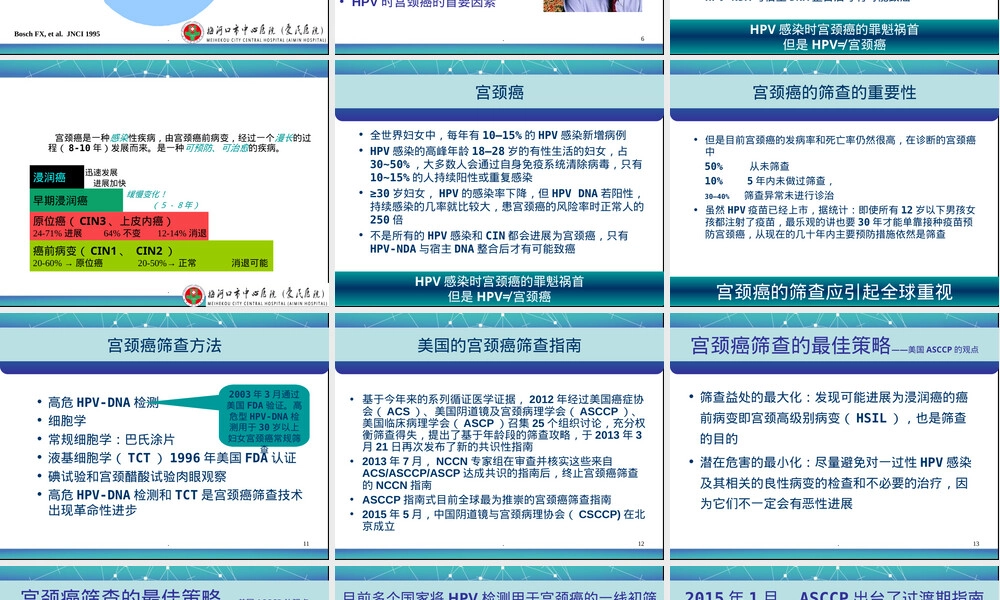This screenshot has width=1000, height=600.
Task: Select the 宫颈癌的筛查的重要性 slide
Action: [x=834, y=184]
